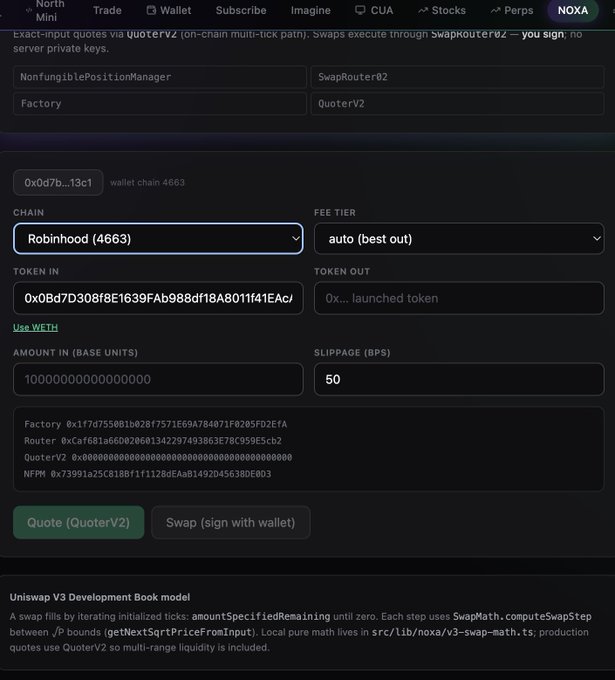
Task: Focus the Amount In base units field
Action: (158, 379)
